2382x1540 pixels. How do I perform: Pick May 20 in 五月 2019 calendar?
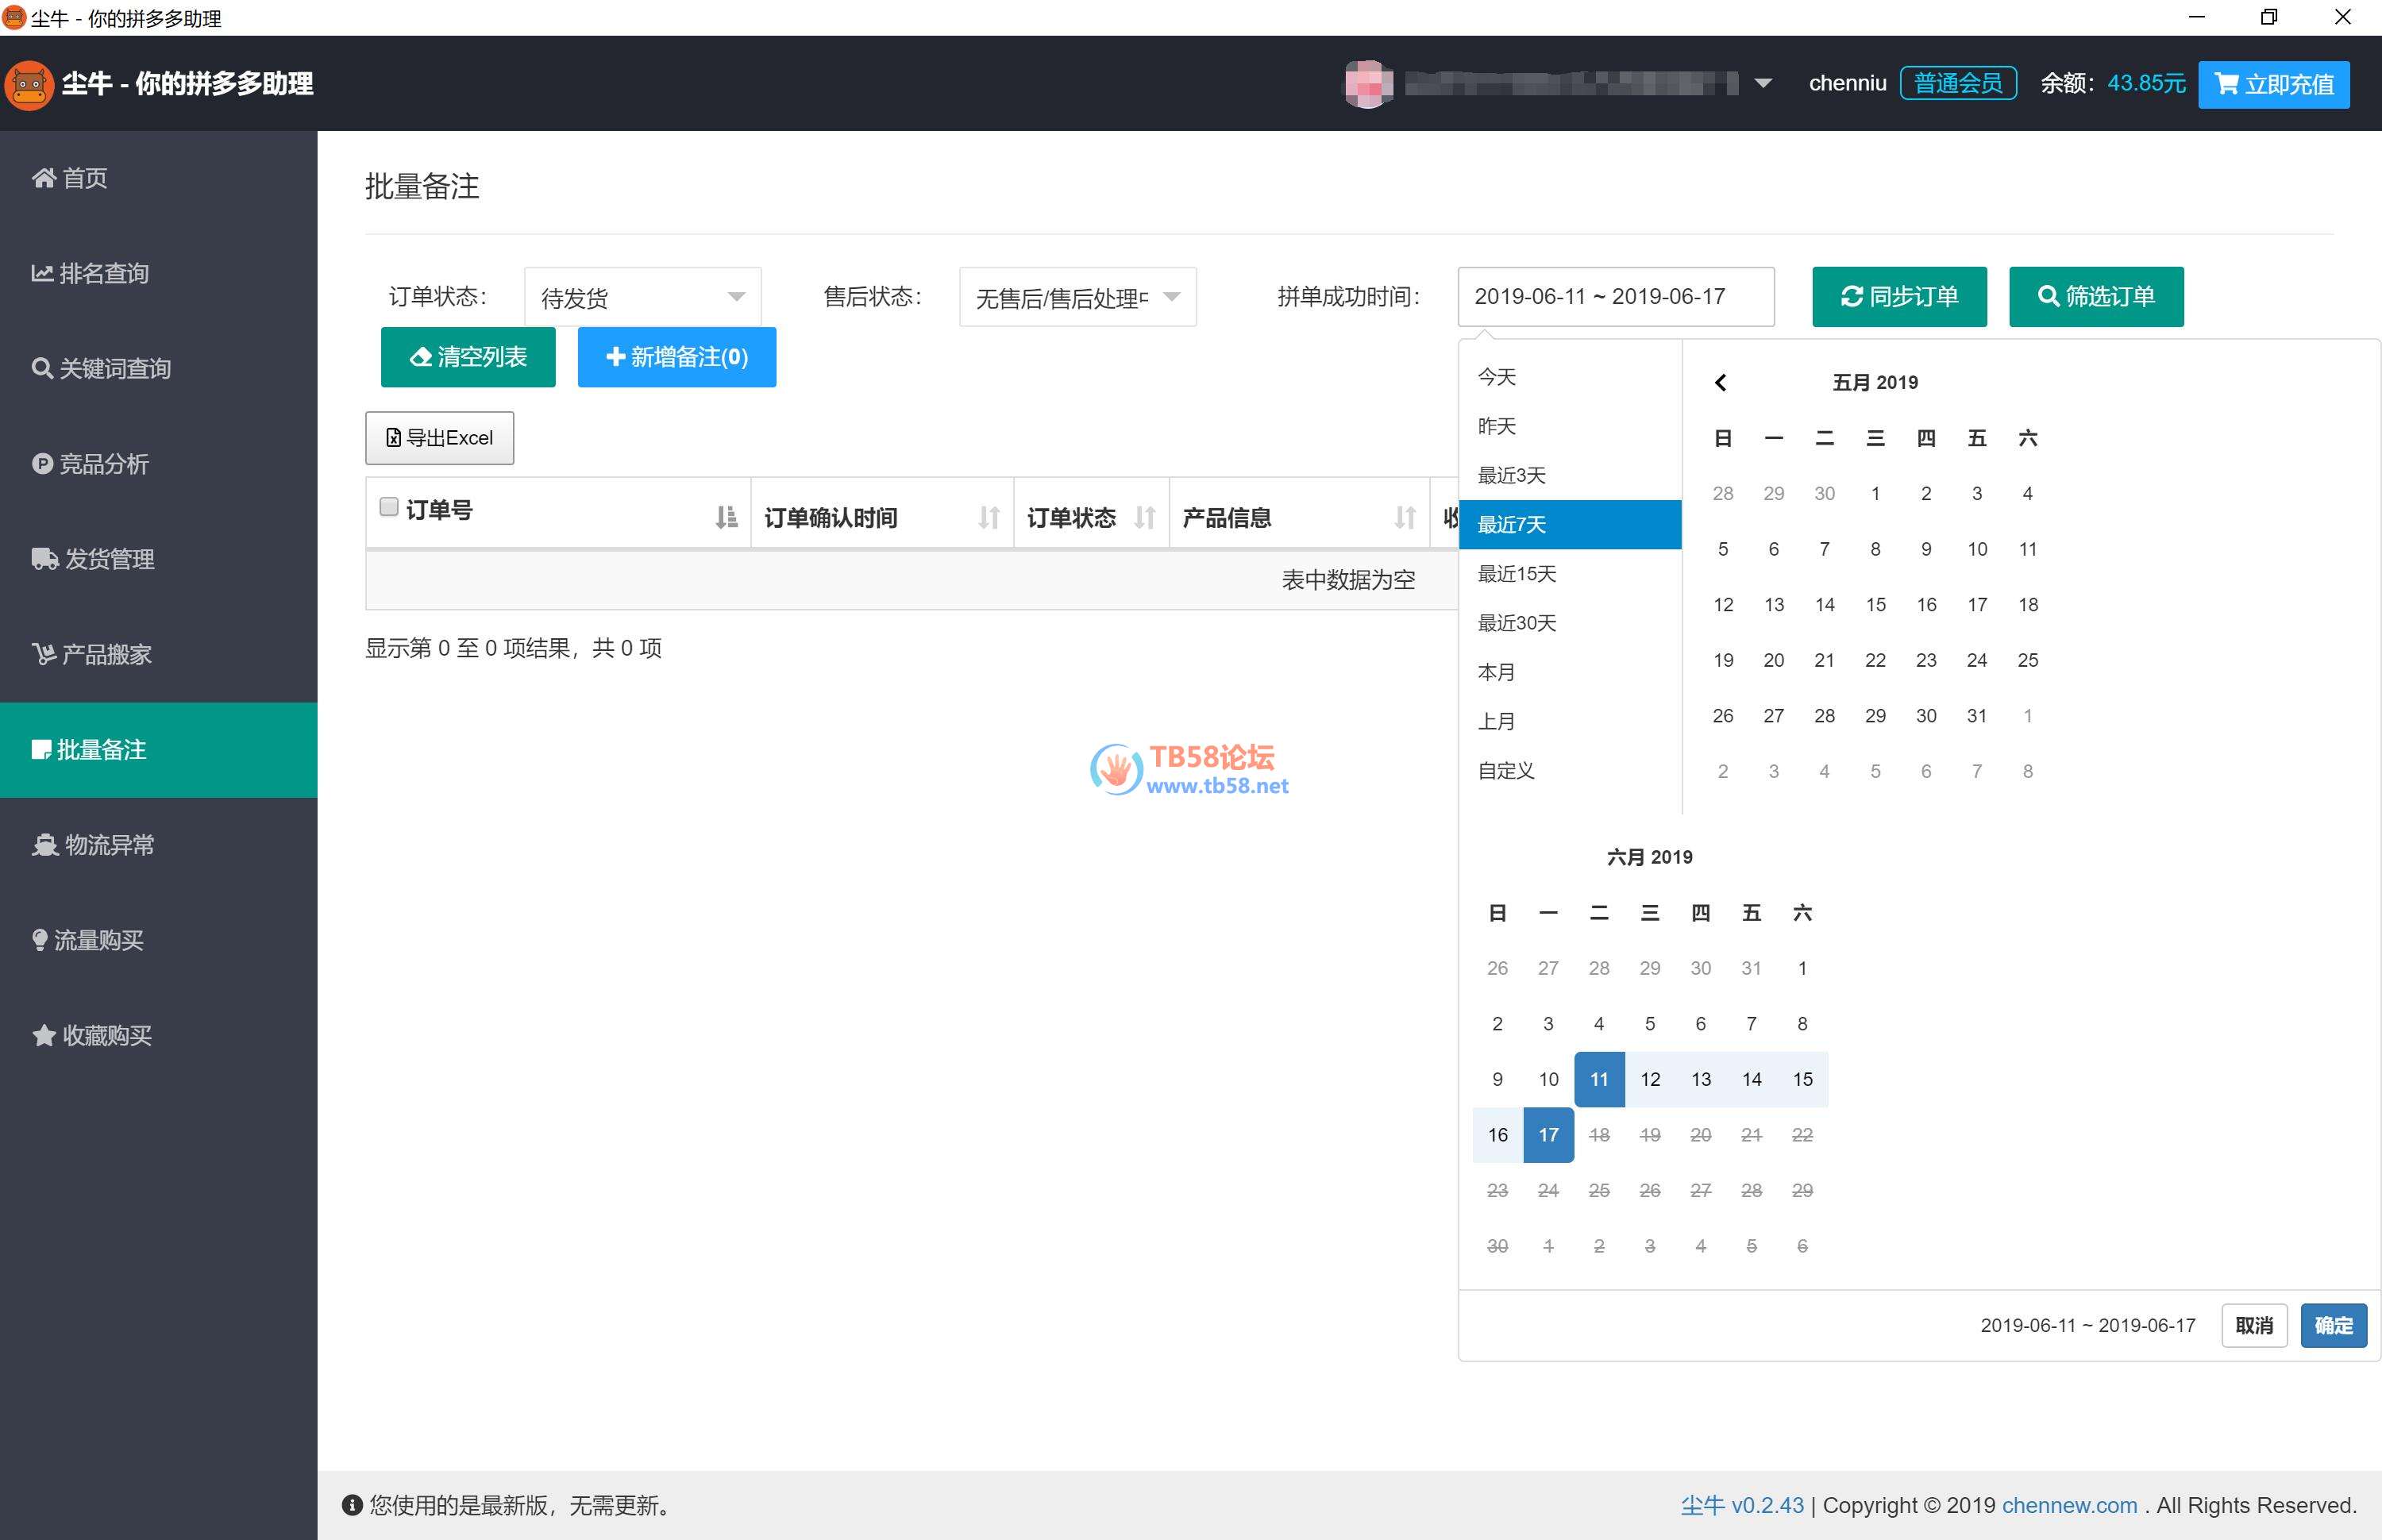click(1773, 660)
